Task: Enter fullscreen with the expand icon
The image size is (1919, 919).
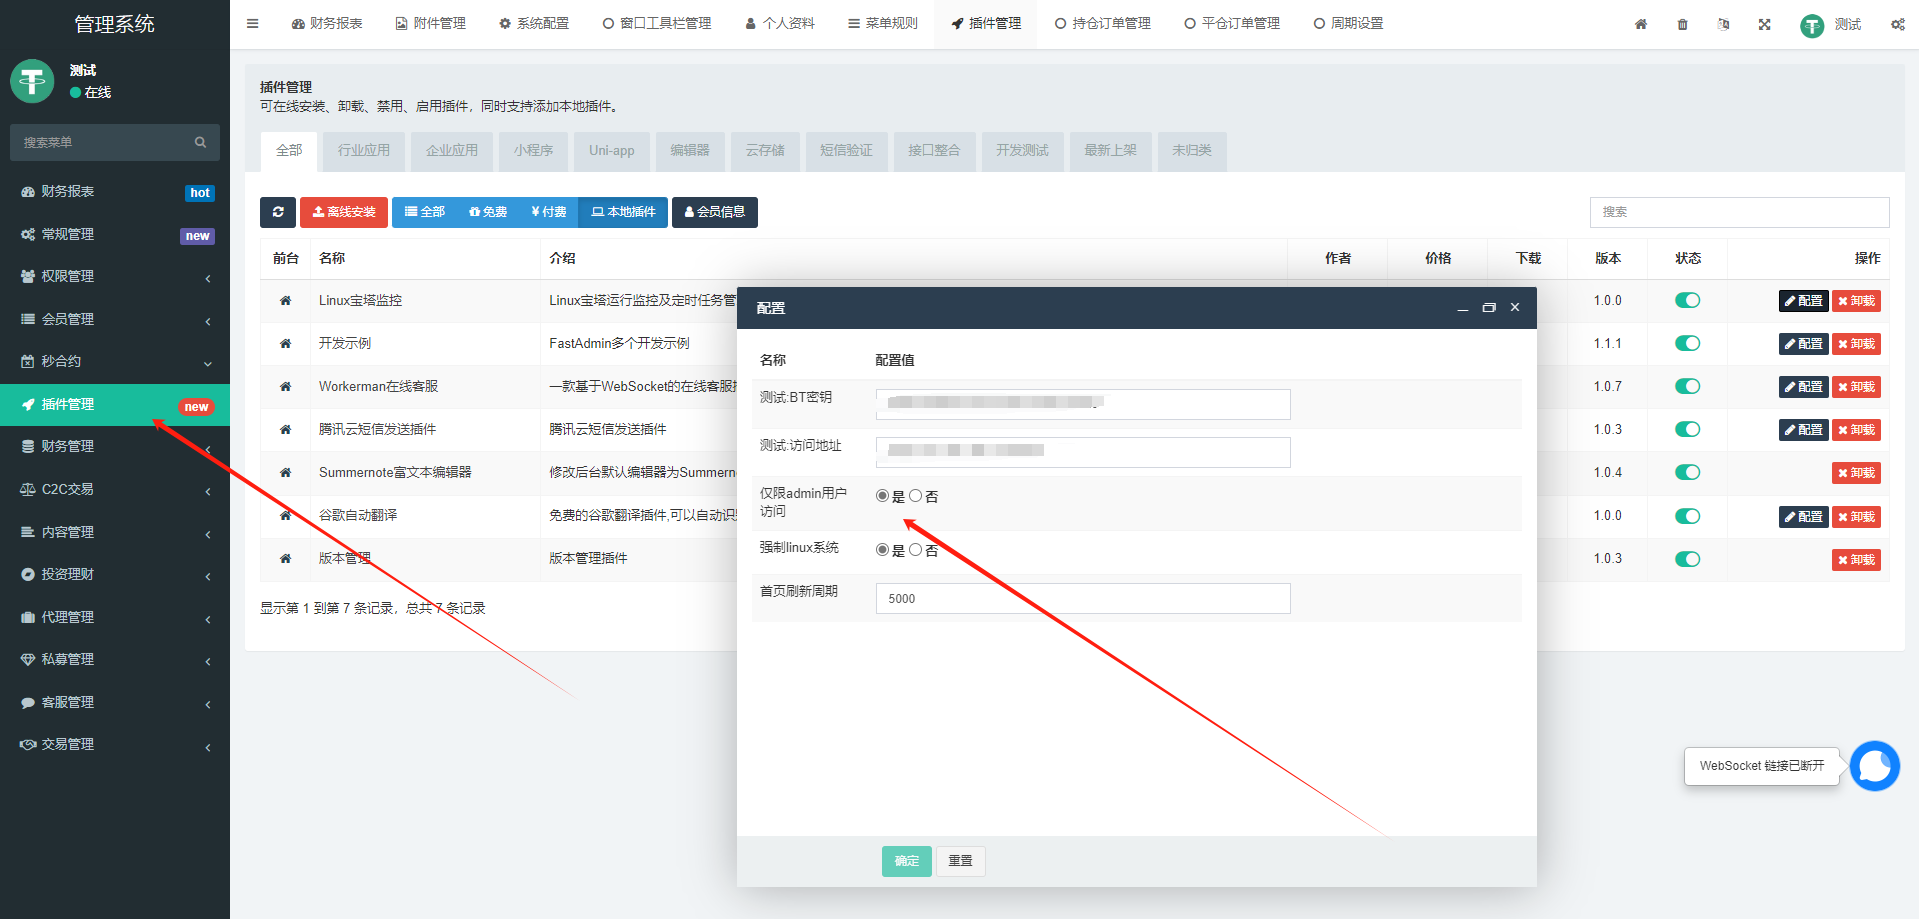Action: [x=1765, y=24]
